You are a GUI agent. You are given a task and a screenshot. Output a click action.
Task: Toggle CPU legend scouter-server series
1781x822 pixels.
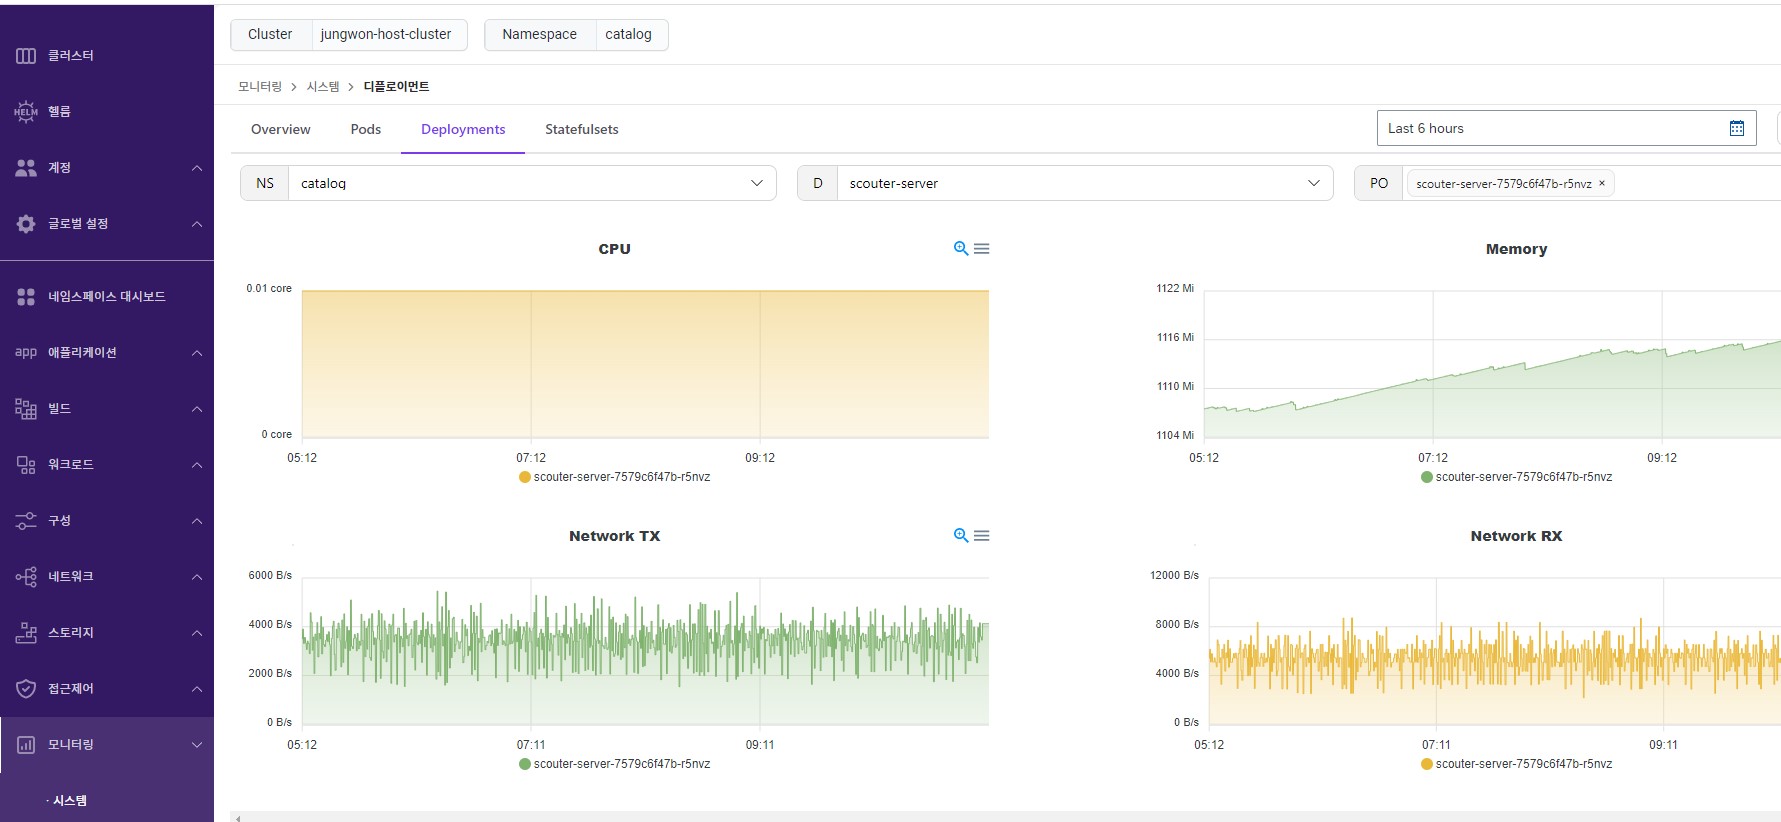pyautogui.click(x=614, y=477)
